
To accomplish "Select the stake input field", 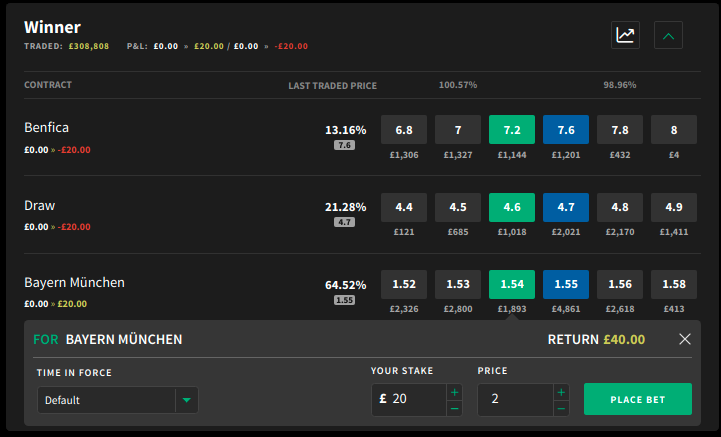I will point(409,399).
